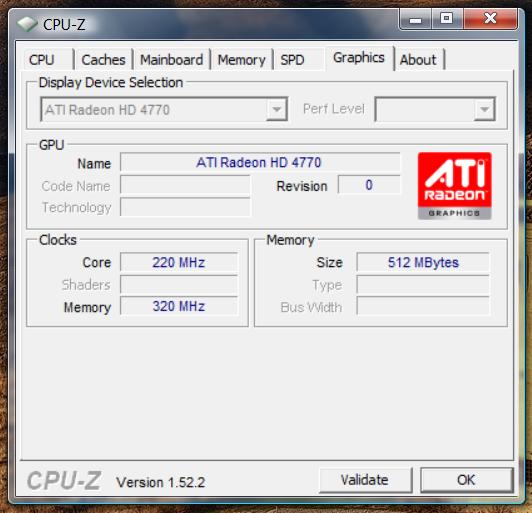Click the empty Shaders clock field
This screenshot has height=513, width=532.
click(x=179, y=284)
